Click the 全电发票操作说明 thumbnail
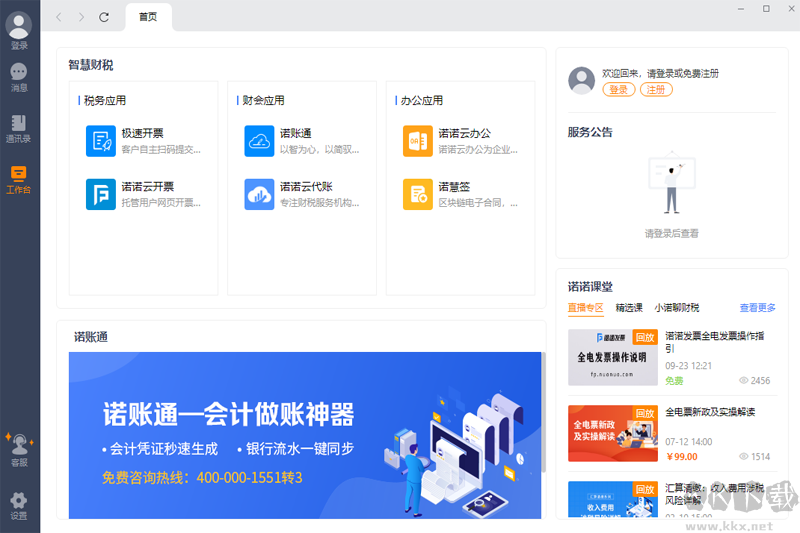Image resolution: width=800 pixels, height=533 pixels. click(x=613, y=357)
